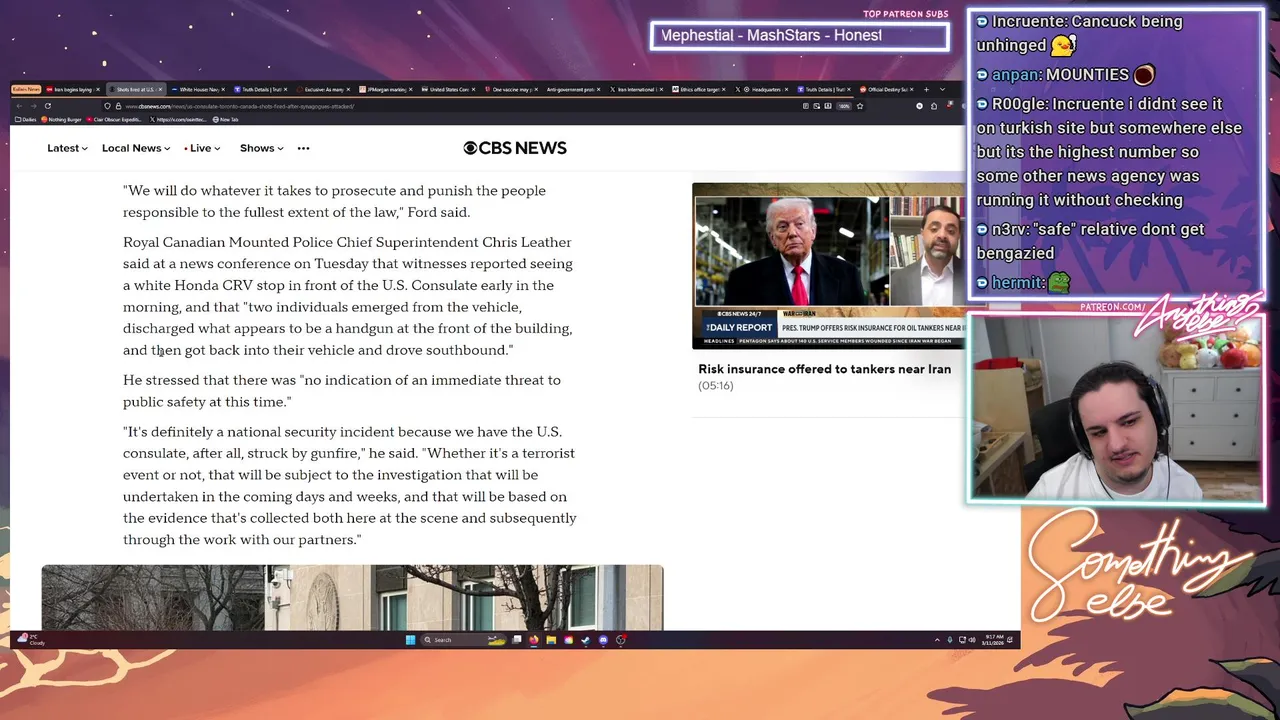Viewport: 1280px width, 720px height.
Task: Click the microphone icon in system tray
Action: tap(950, 640)
